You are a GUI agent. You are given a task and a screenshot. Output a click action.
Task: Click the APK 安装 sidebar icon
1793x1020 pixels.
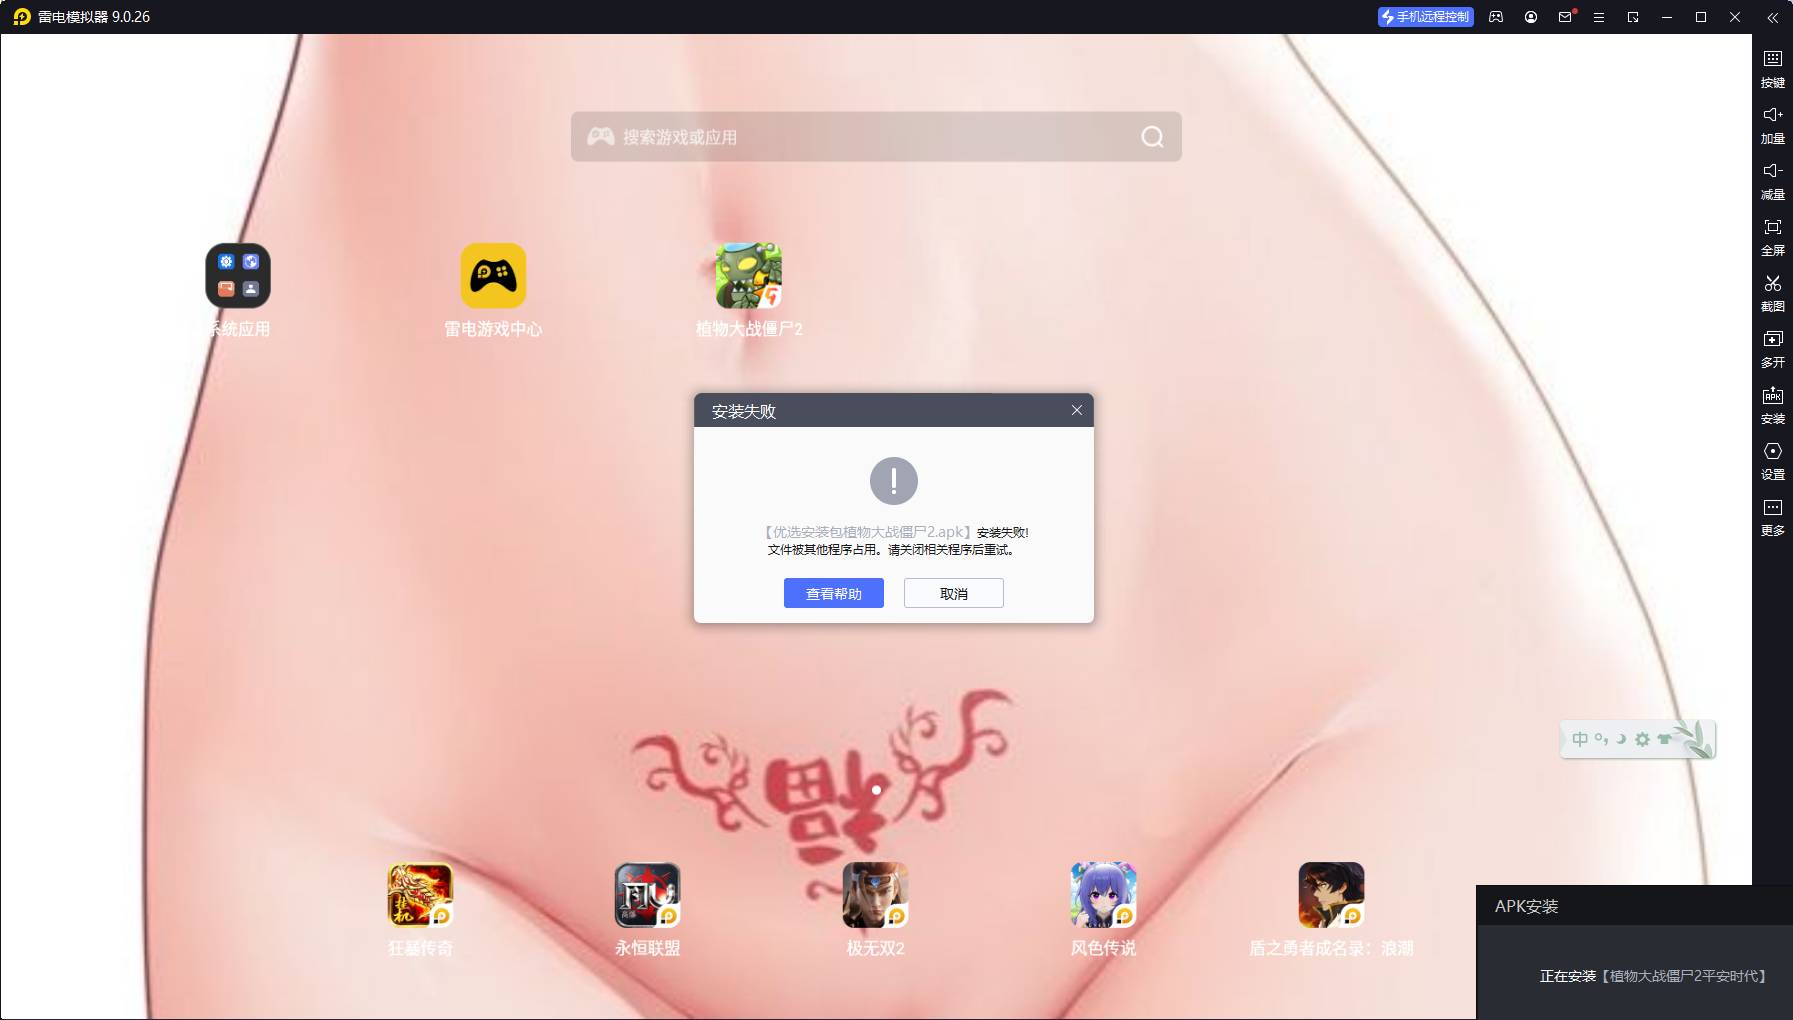(1772, 404)
